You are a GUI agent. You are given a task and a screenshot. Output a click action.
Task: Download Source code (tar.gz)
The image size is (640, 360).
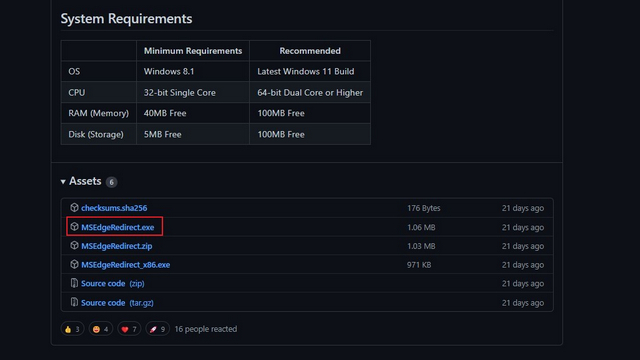[117, 303]
